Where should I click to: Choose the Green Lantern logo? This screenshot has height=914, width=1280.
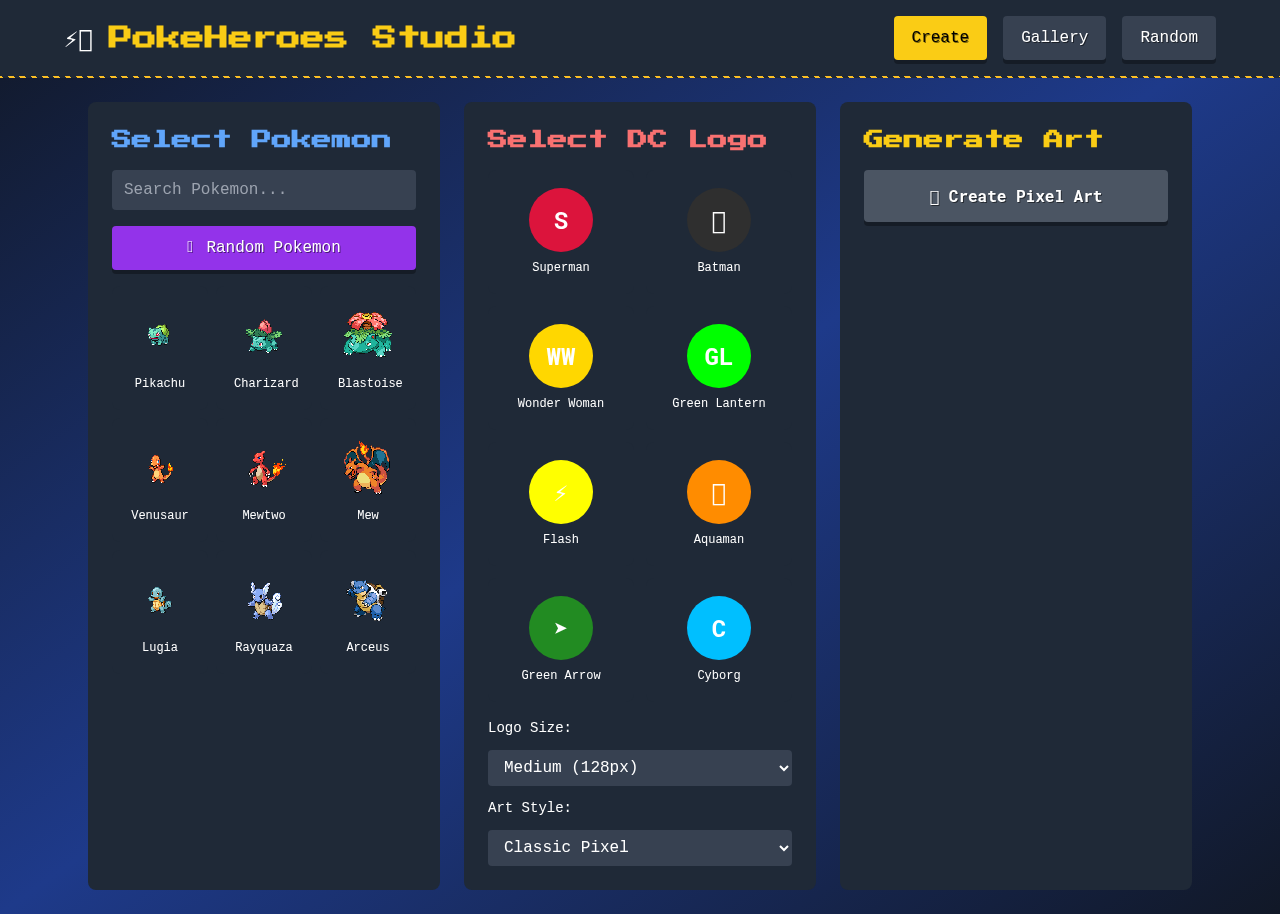[x=718, y=355]
